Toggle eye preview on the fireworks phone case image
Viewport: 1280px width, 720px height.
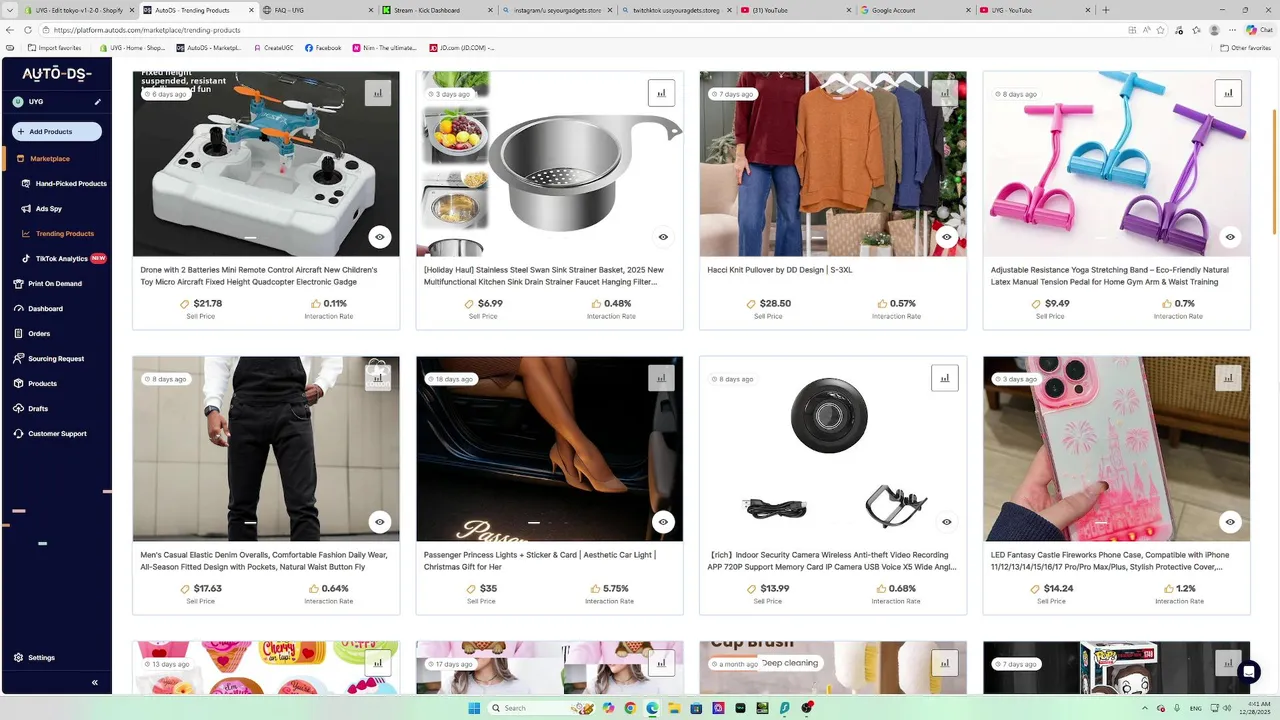(x=1230, y=522)
